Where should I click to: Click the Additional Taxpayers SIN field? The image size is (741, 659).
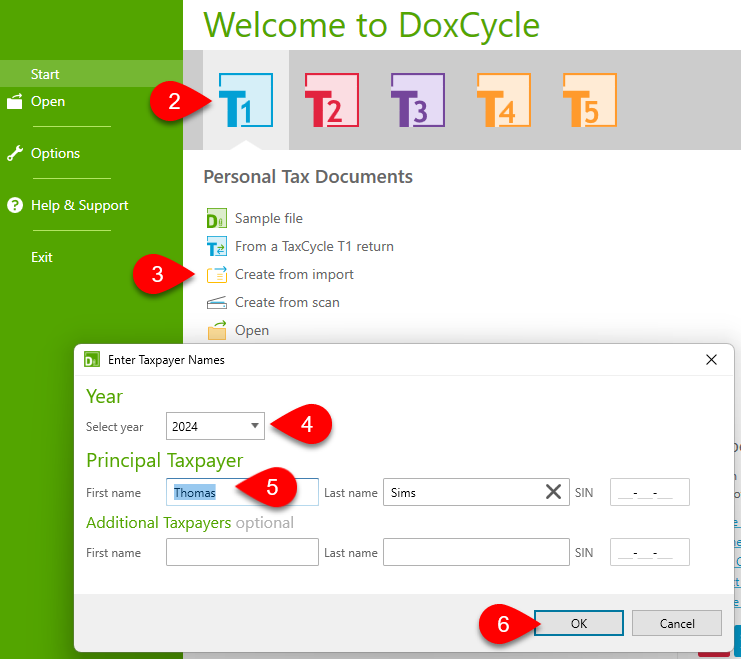649,552
